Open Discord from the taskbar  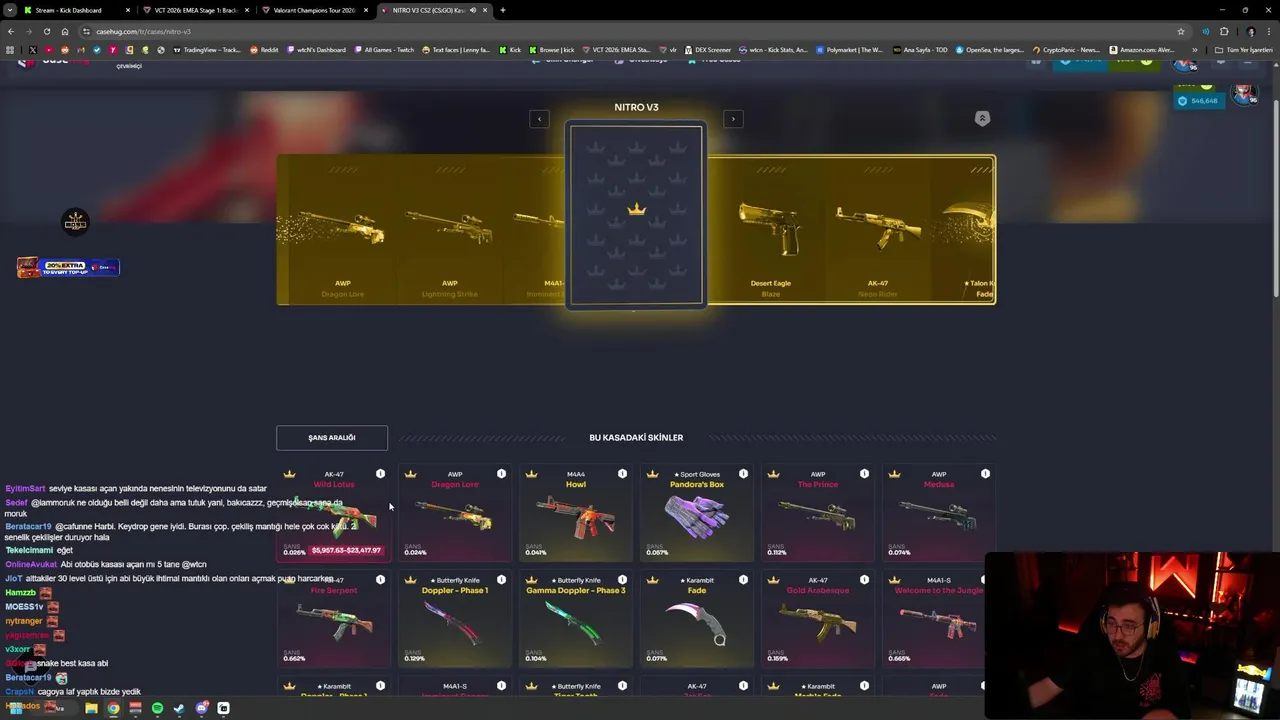(201, 708)
